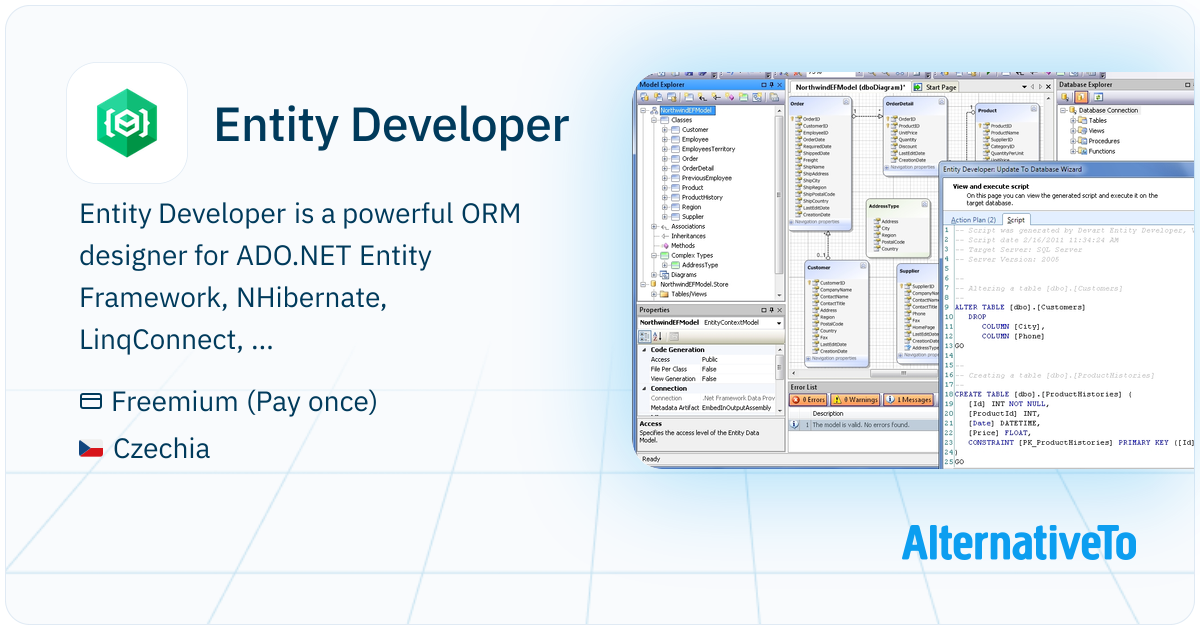Expand Navigation properties of Order entity
The width and height of the screenshot is (1200, 630).
click(x=790, y=221)
